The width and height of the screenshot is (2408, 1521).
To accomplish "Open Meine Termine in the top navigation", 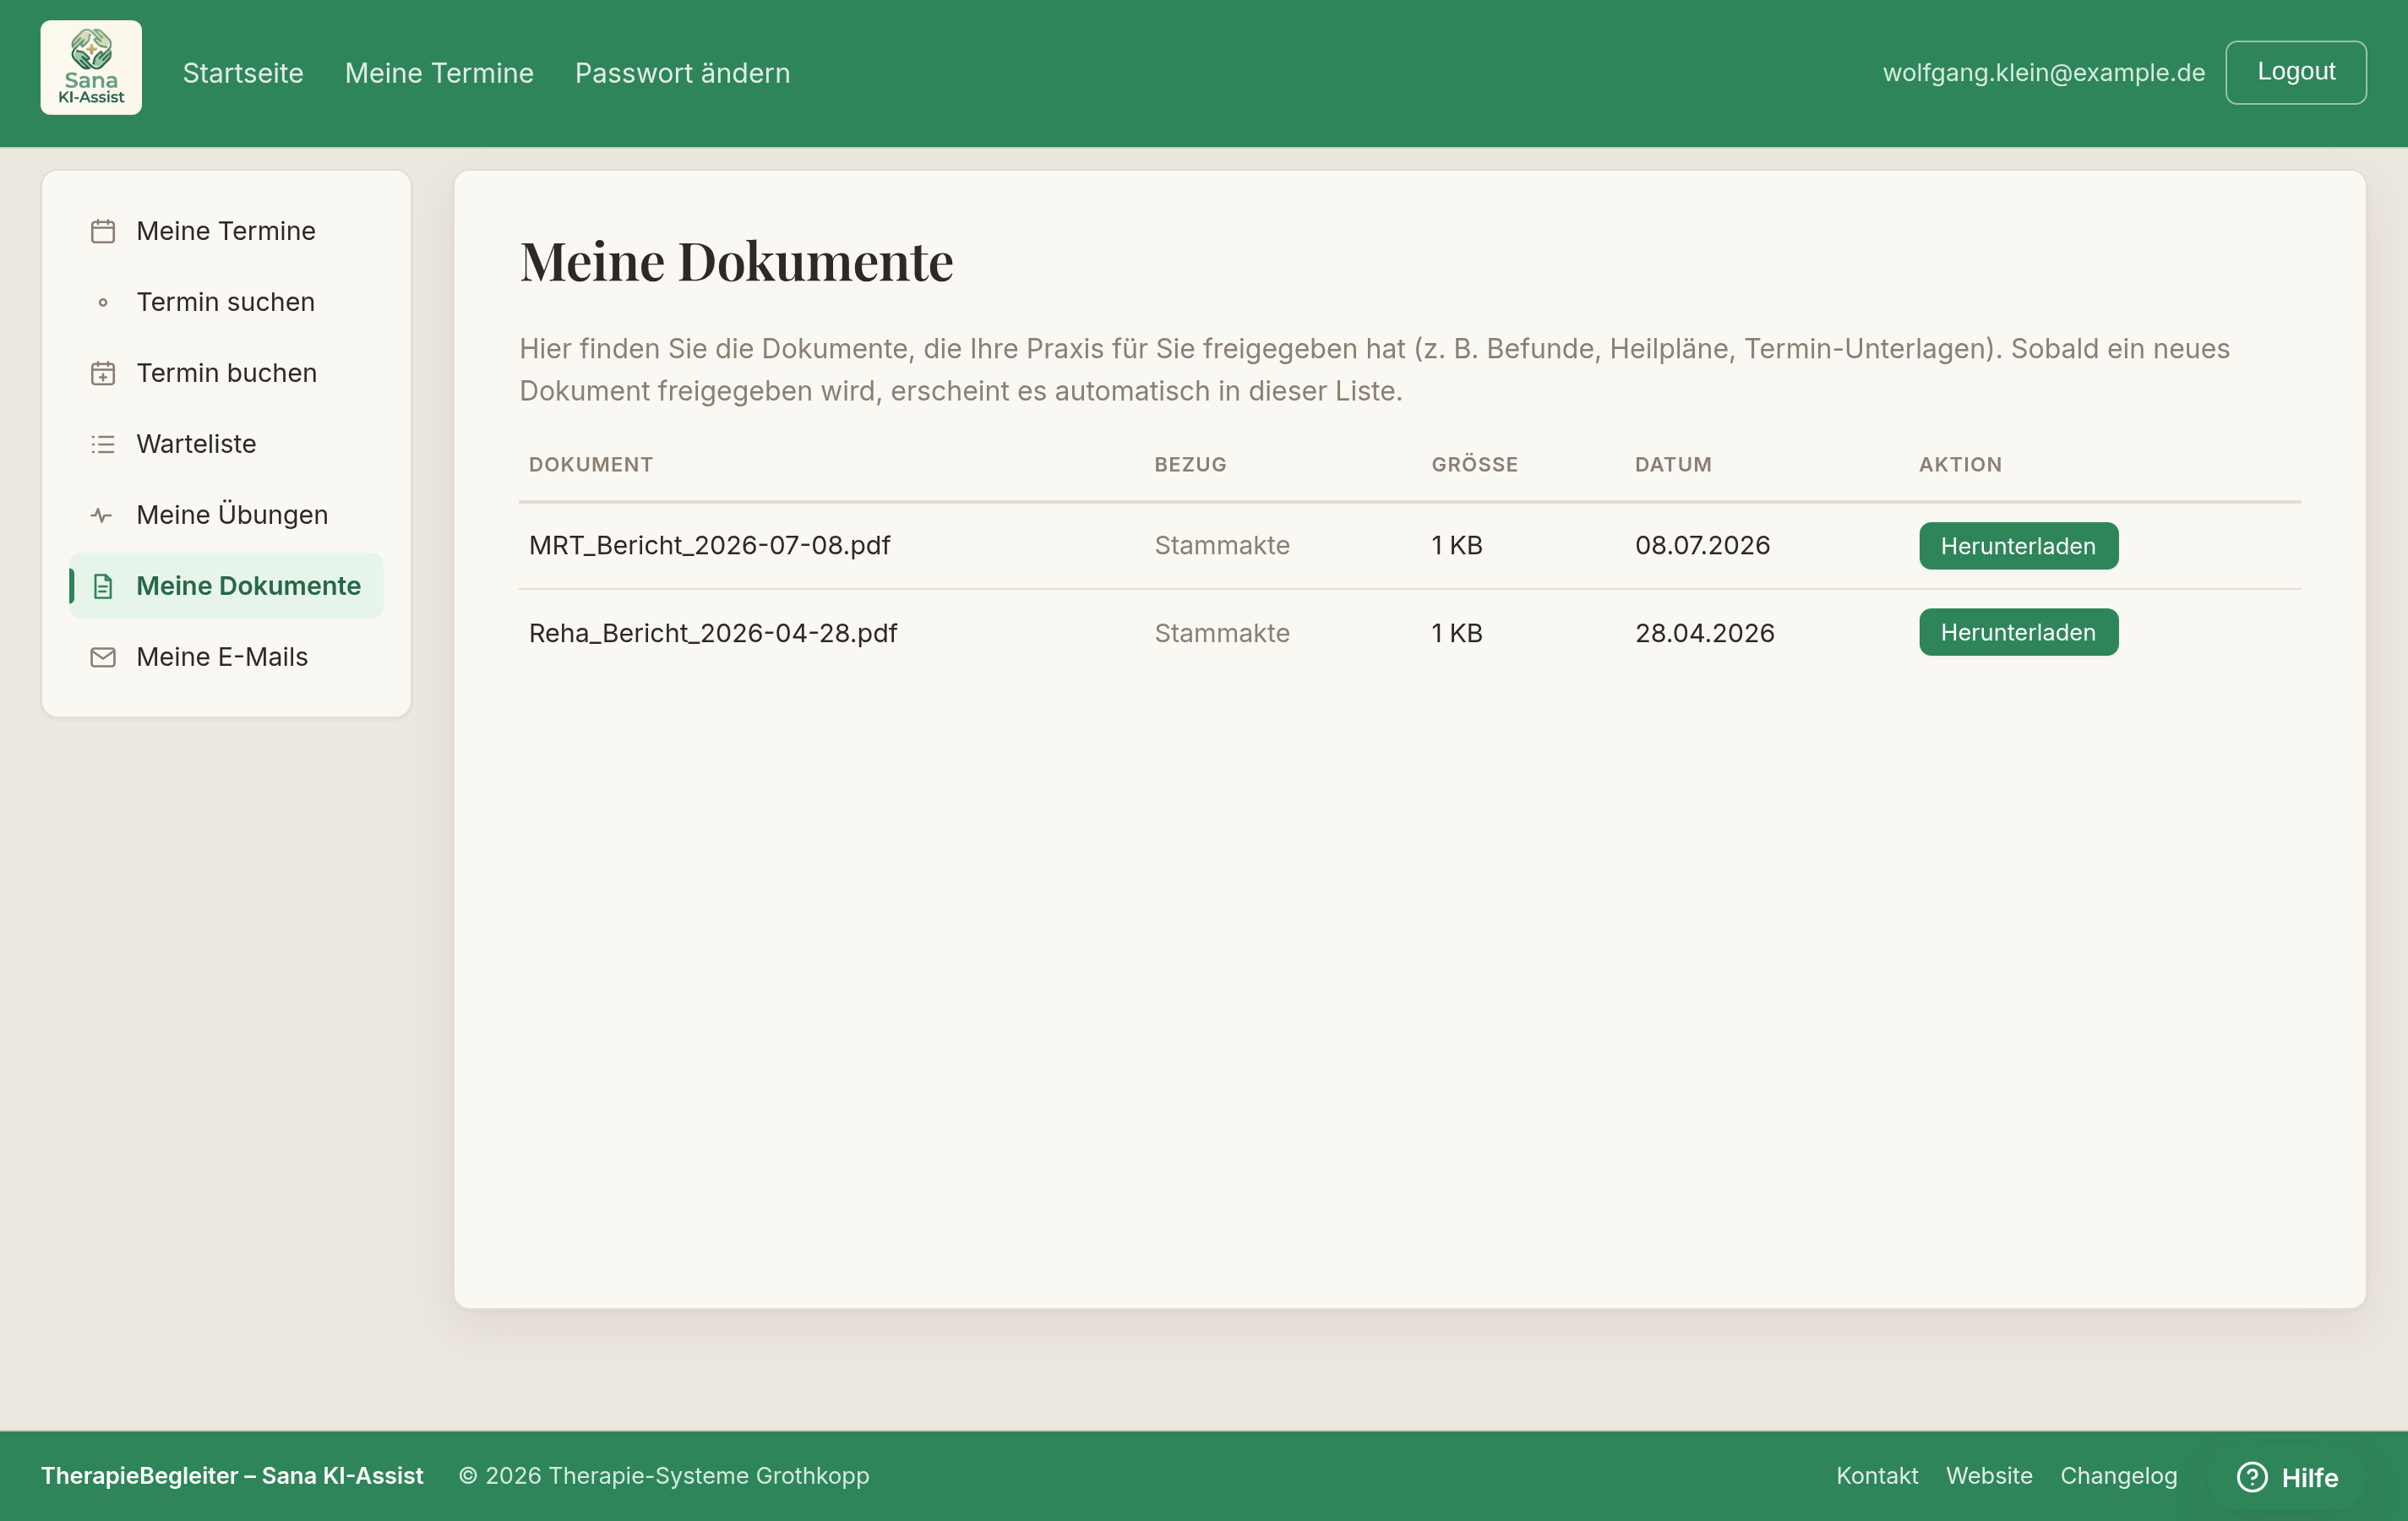I will click(439, 73).
